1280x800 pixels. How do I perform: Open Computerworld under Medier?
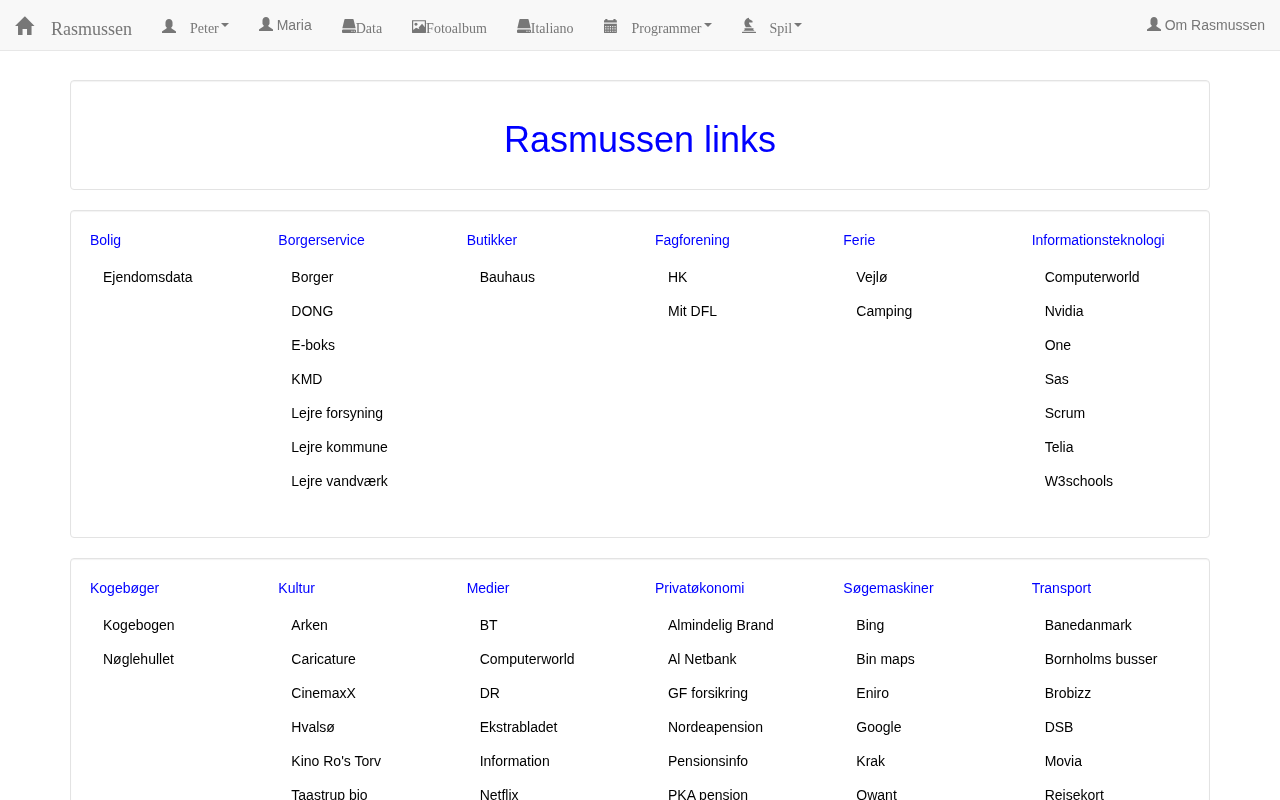pos(527,659)
